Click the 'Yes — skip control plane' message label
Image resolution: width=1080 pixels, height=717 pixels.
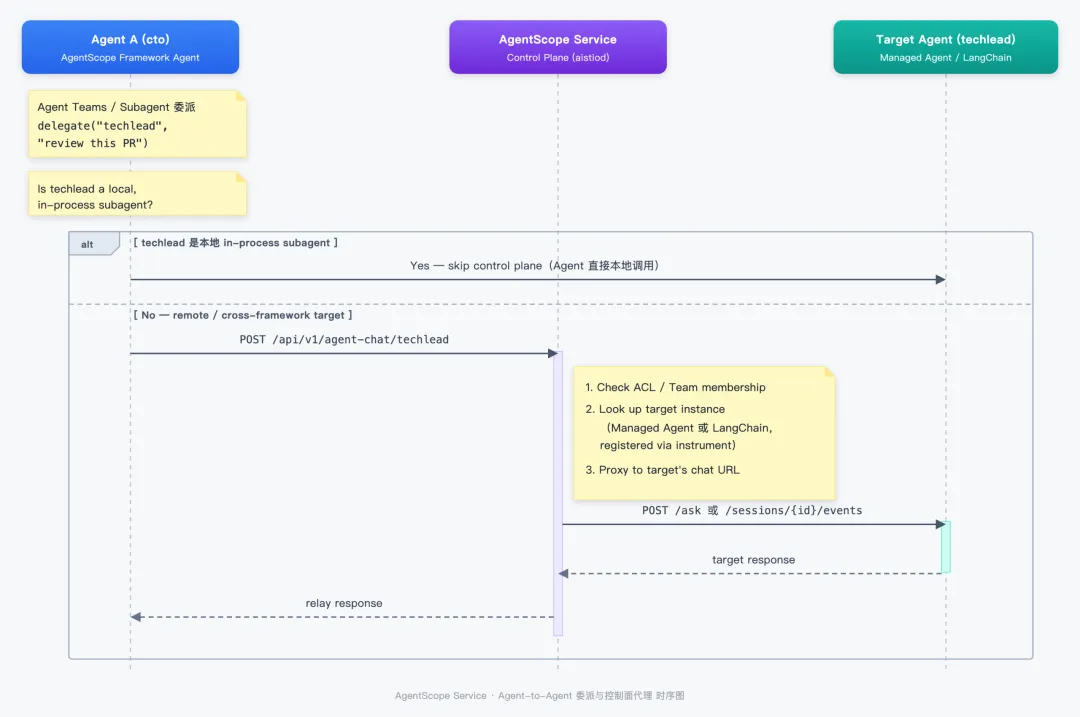click(534, 266)
